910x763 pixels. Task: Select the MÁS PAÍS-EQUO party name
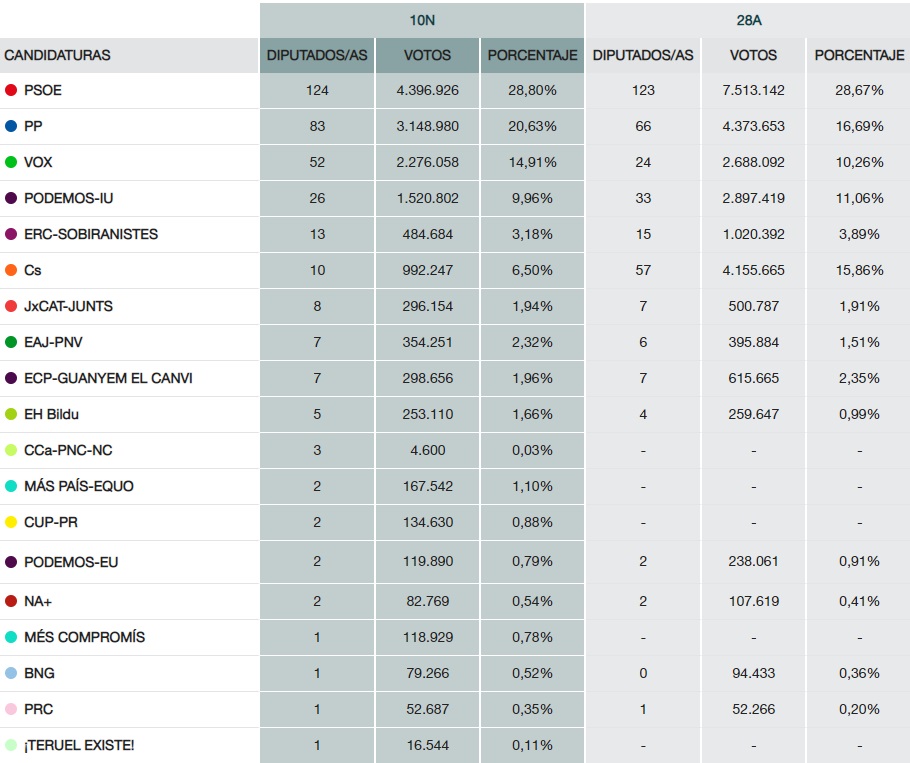point(79,486)
